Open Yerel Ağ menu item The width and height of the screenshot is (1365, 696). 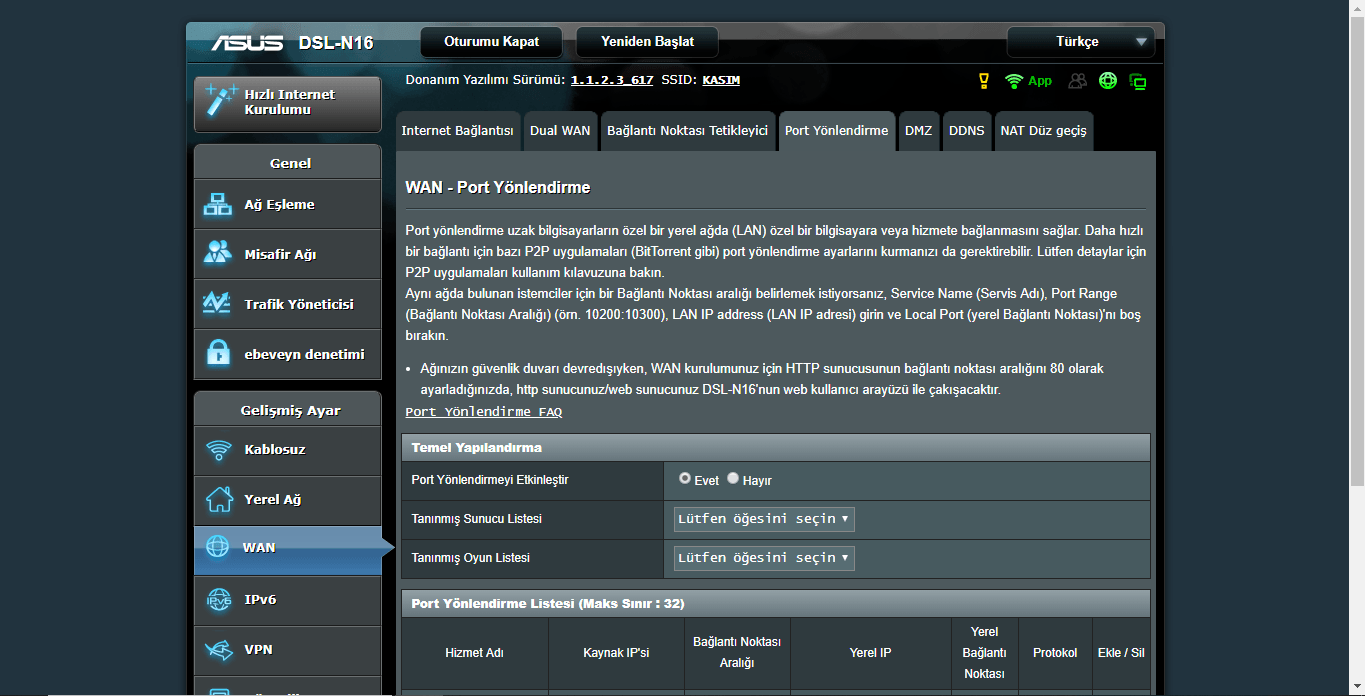tap(287, 500)
